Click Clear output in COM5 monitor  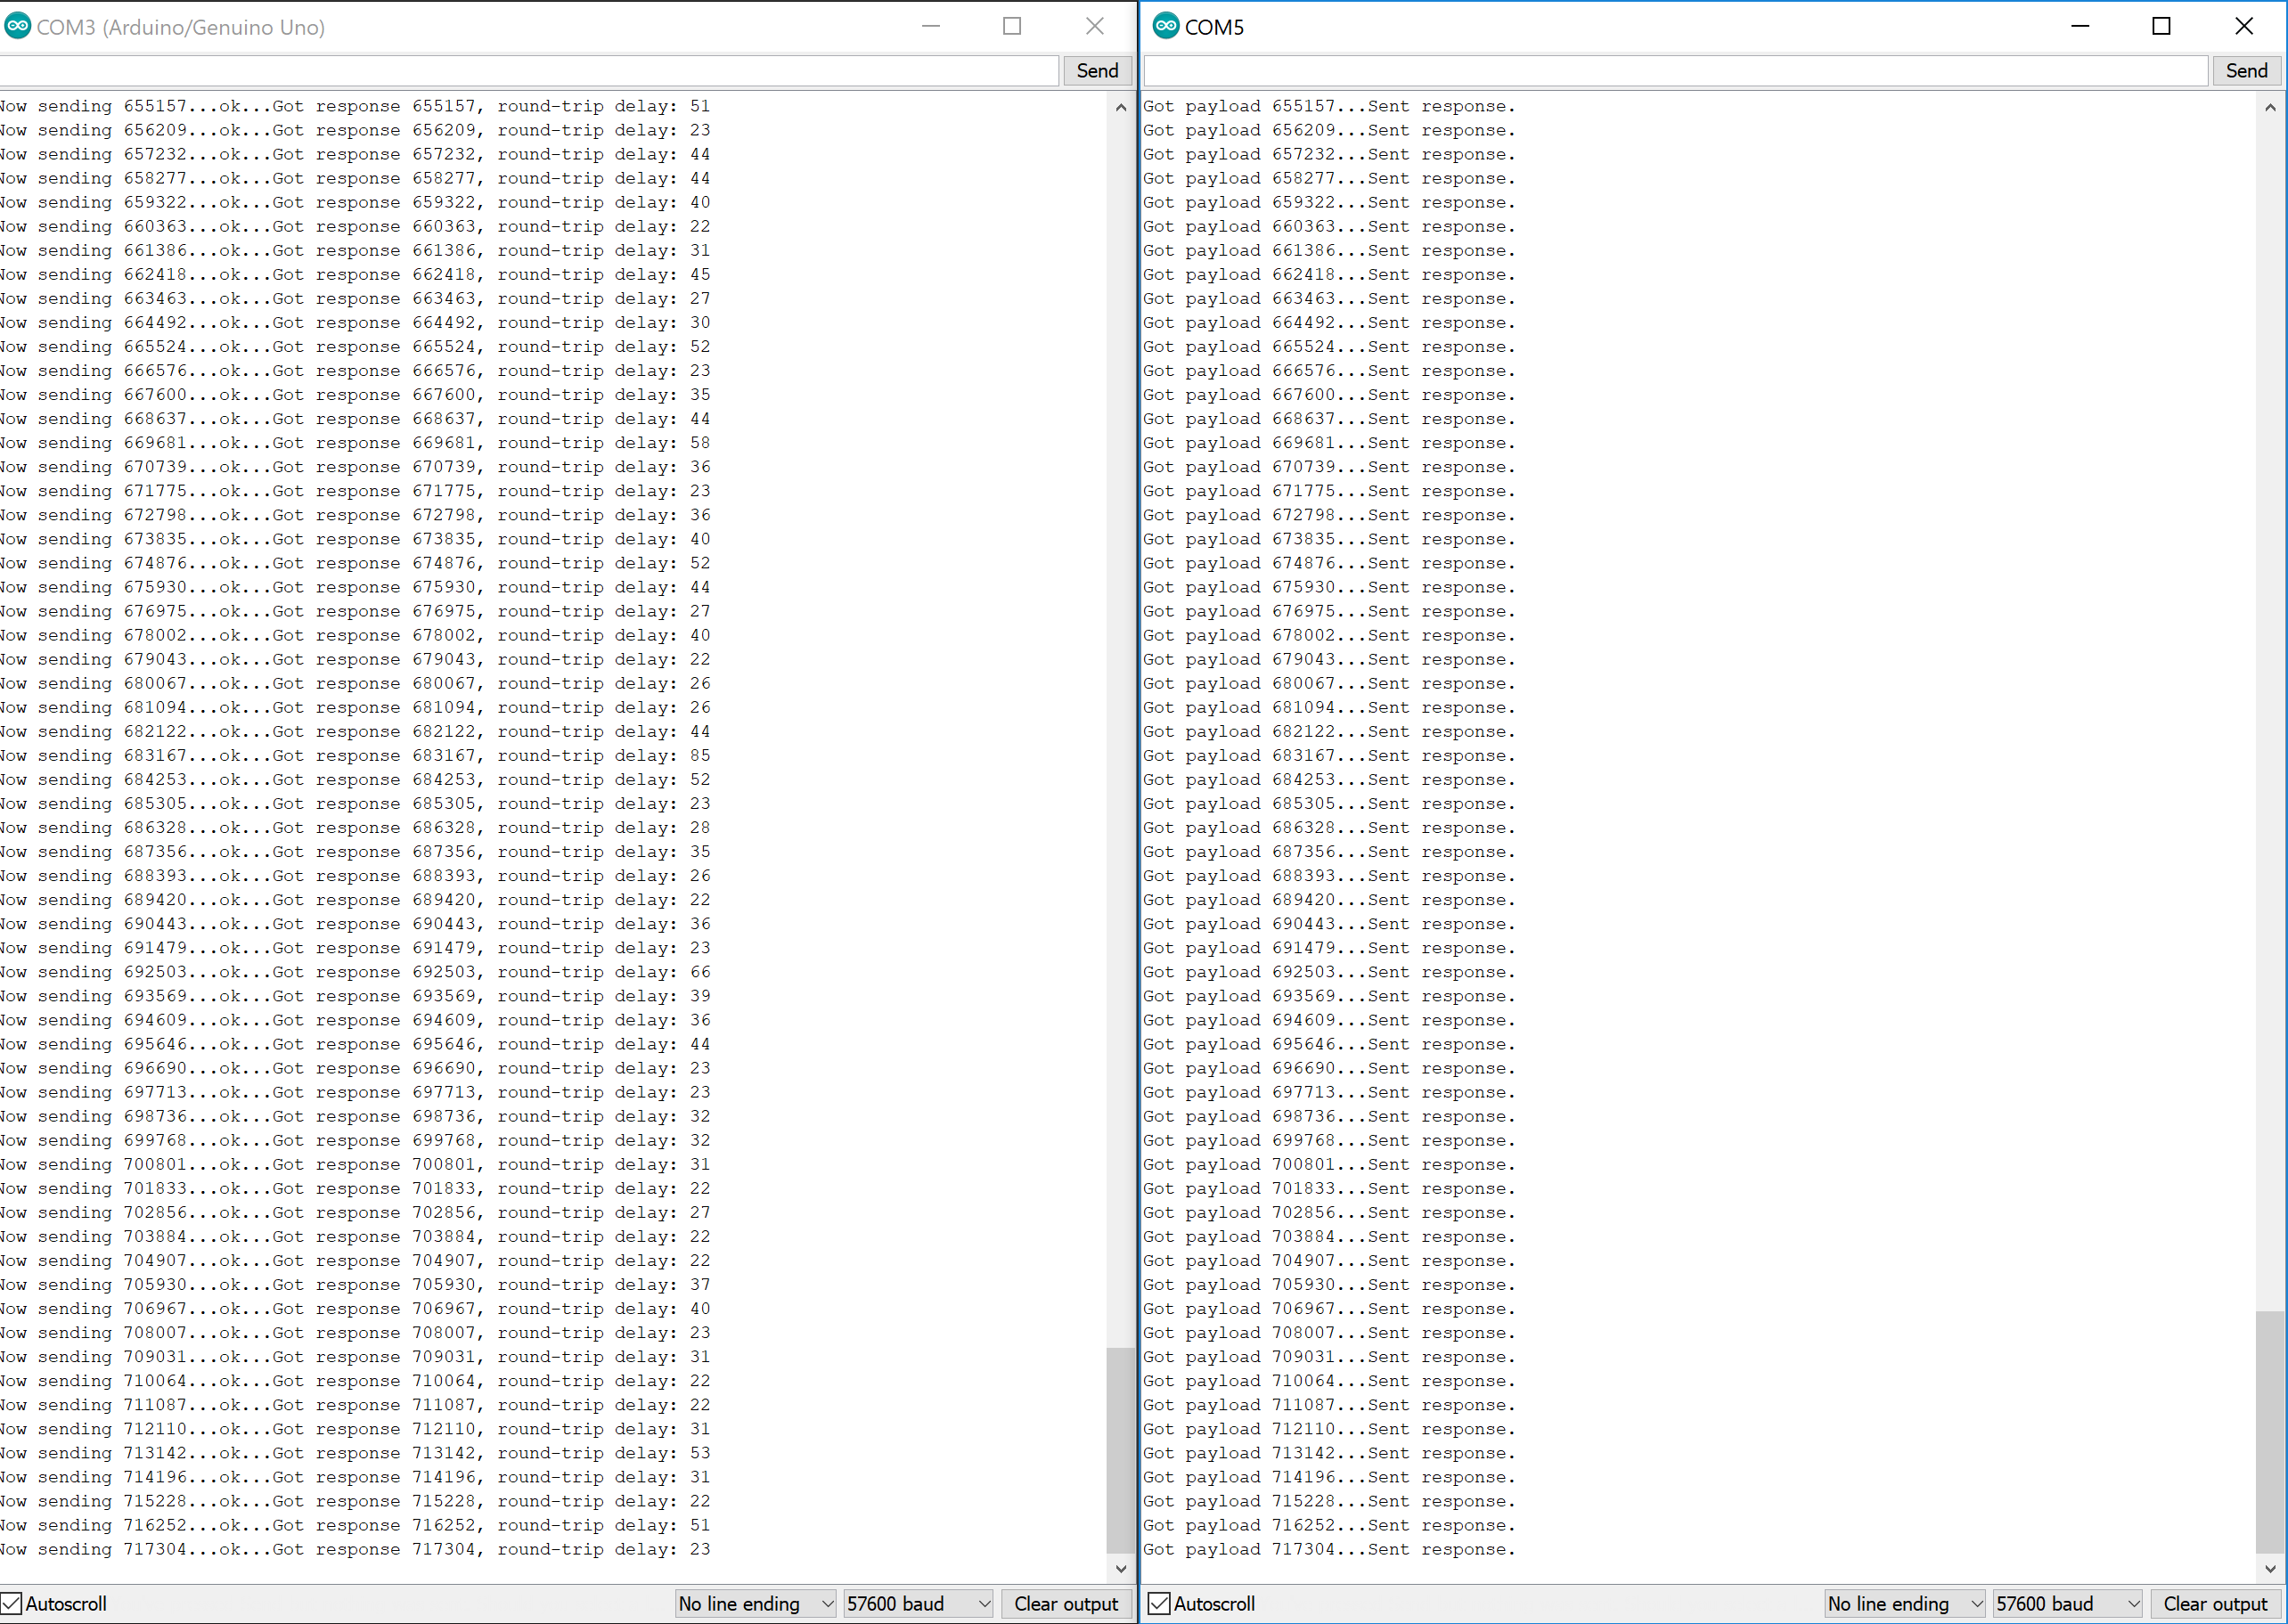click(2215, 1603)
